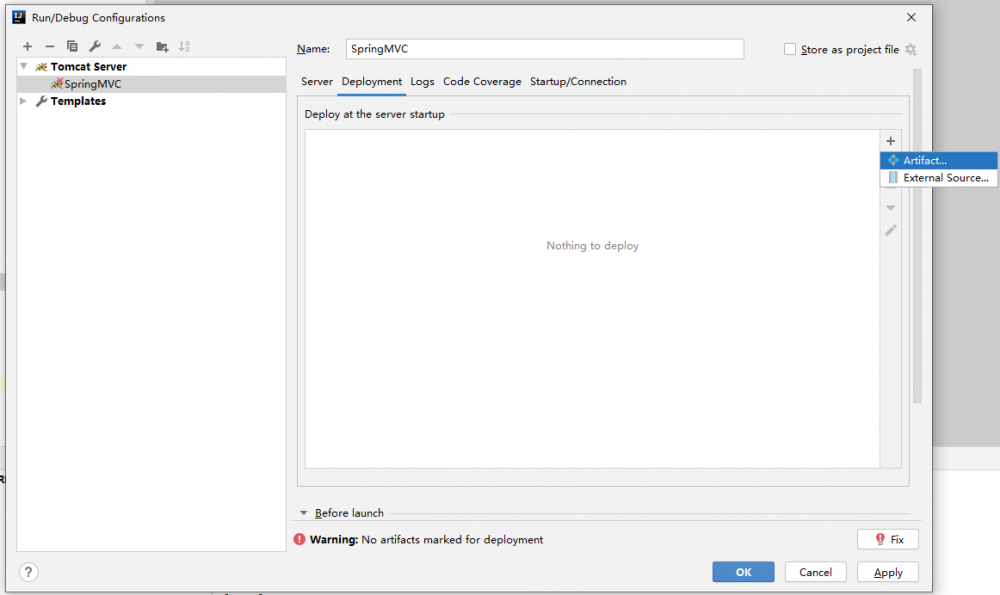Click the vertical scrollbar of settings panel
Viewport: 1000px width, 595px height.
pyautogui.click(x=917, y=236)
